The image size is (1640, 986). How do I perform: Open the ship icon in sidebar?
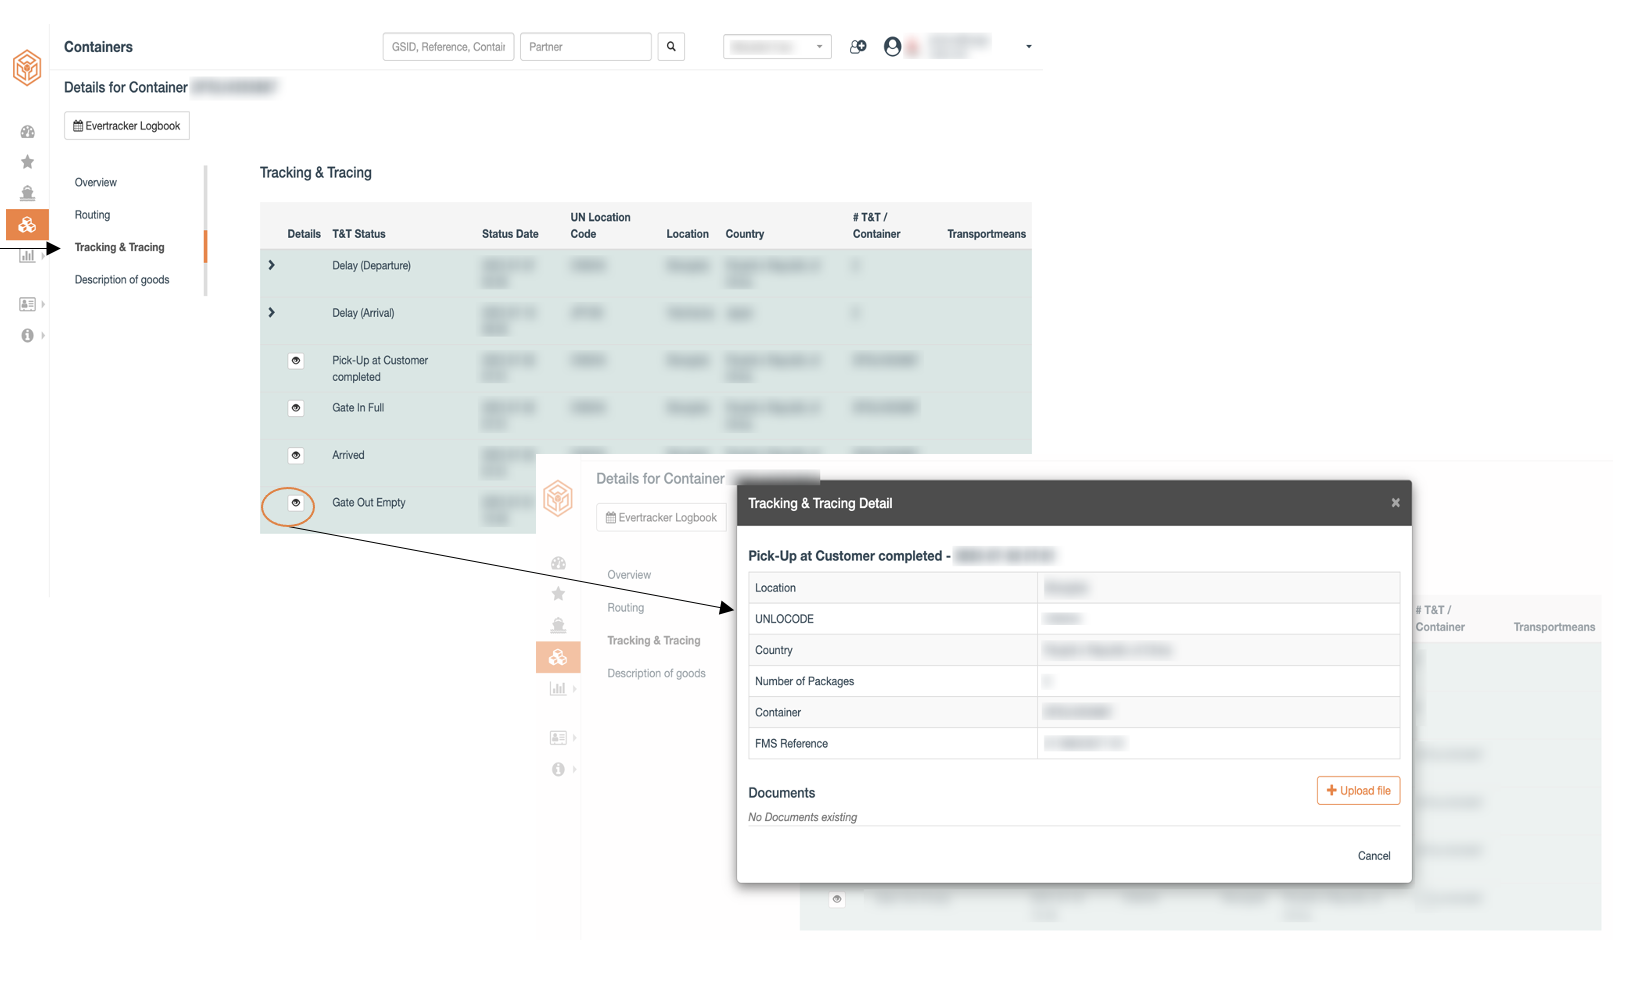pyautogui.click(x=27, y=193)
